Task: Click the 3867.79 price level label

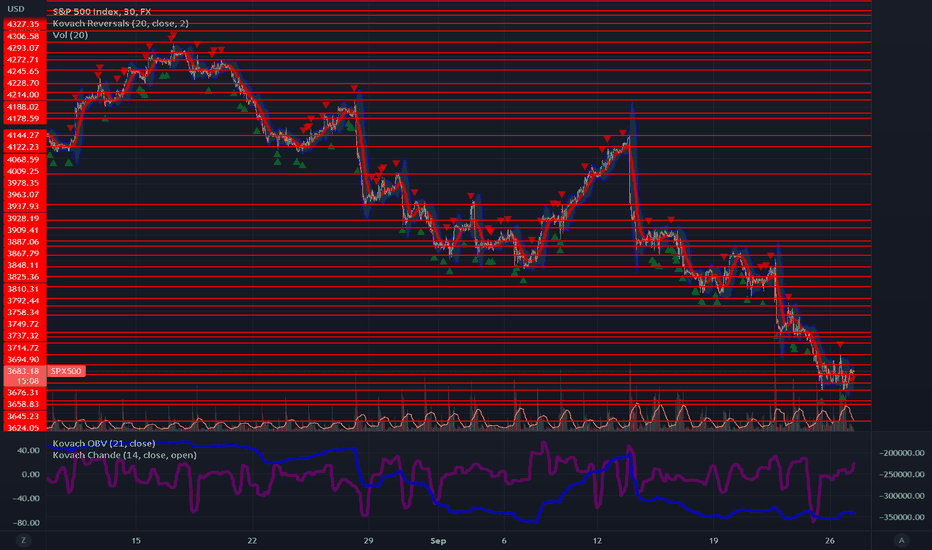Action: click(23, 253)
